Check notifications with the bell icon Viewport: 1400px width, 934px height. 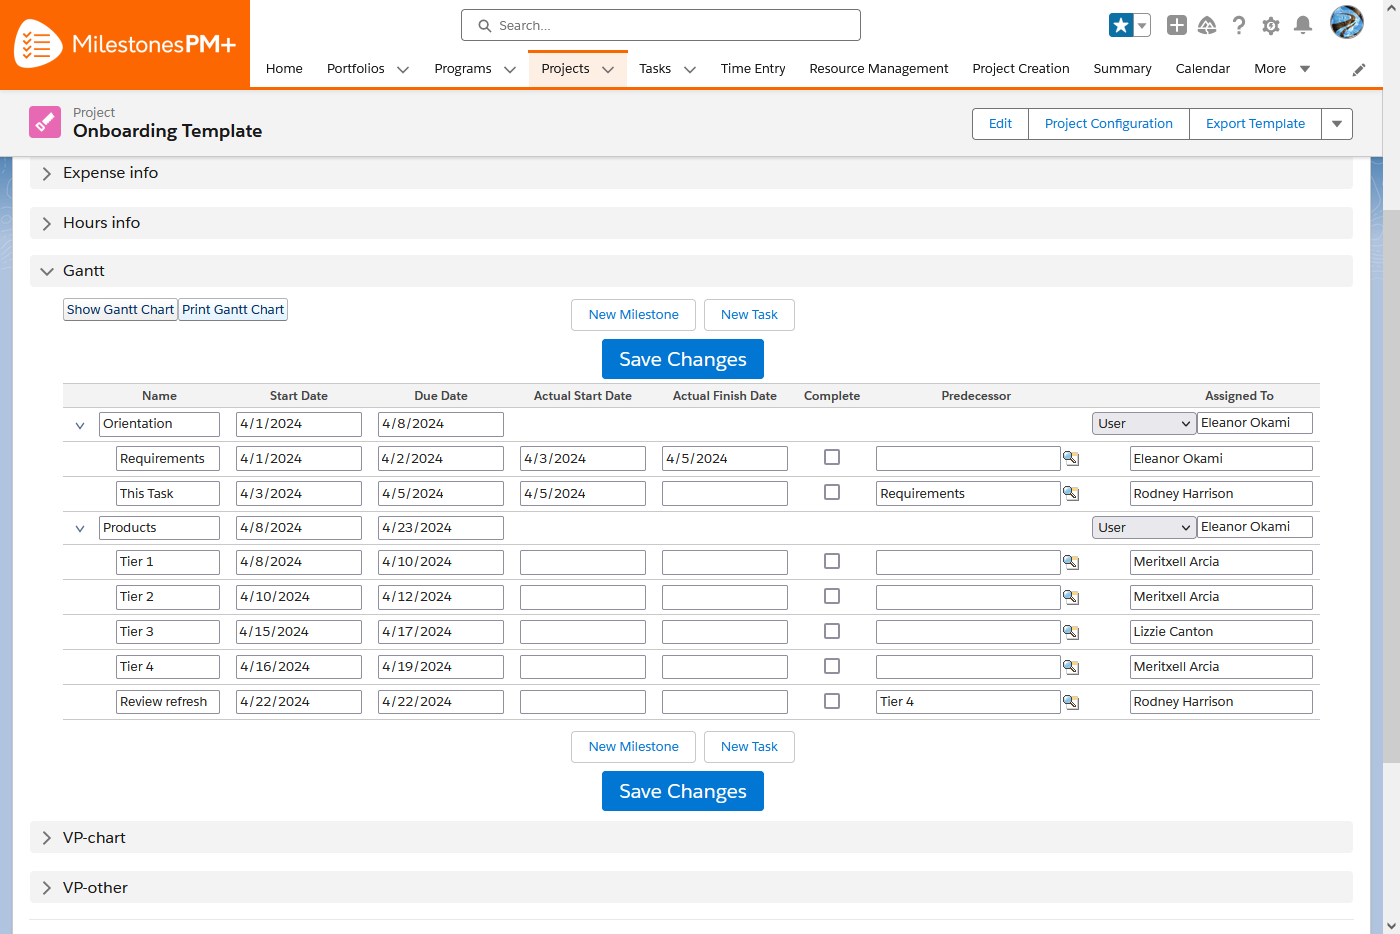pos(1303,25)
